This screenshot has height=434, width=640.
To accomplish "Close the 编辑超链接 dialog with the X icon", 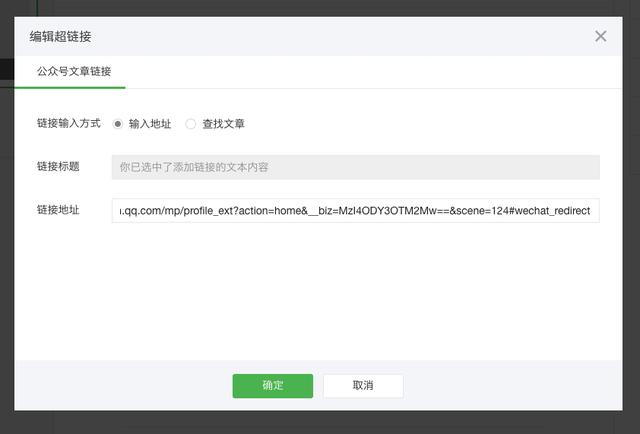I will 600,36.
